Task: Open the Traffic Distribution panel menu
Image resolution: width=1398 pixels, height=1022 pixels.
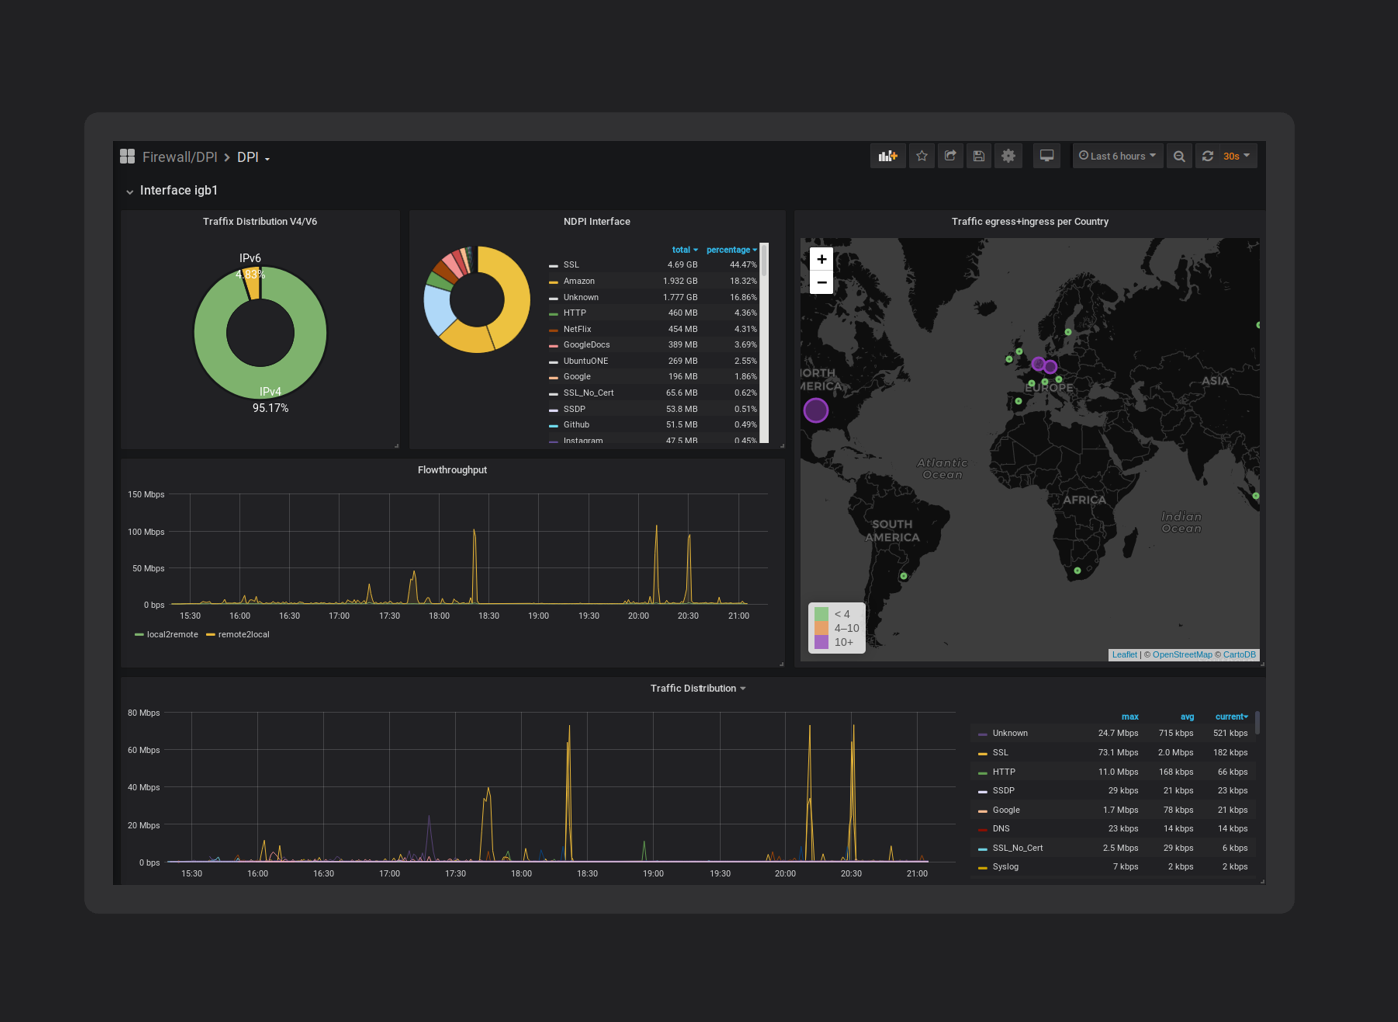Action: (x=698, y=688)
